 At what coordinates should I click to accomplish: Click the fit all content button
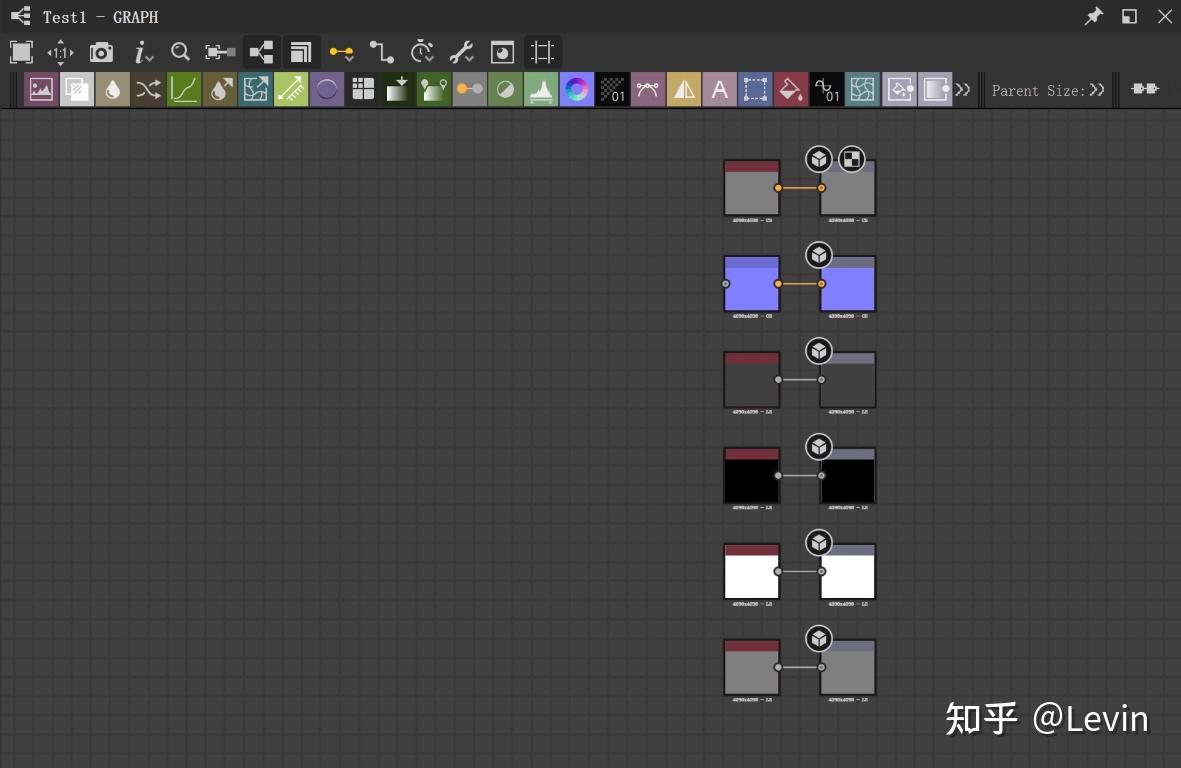coord(20,52)
